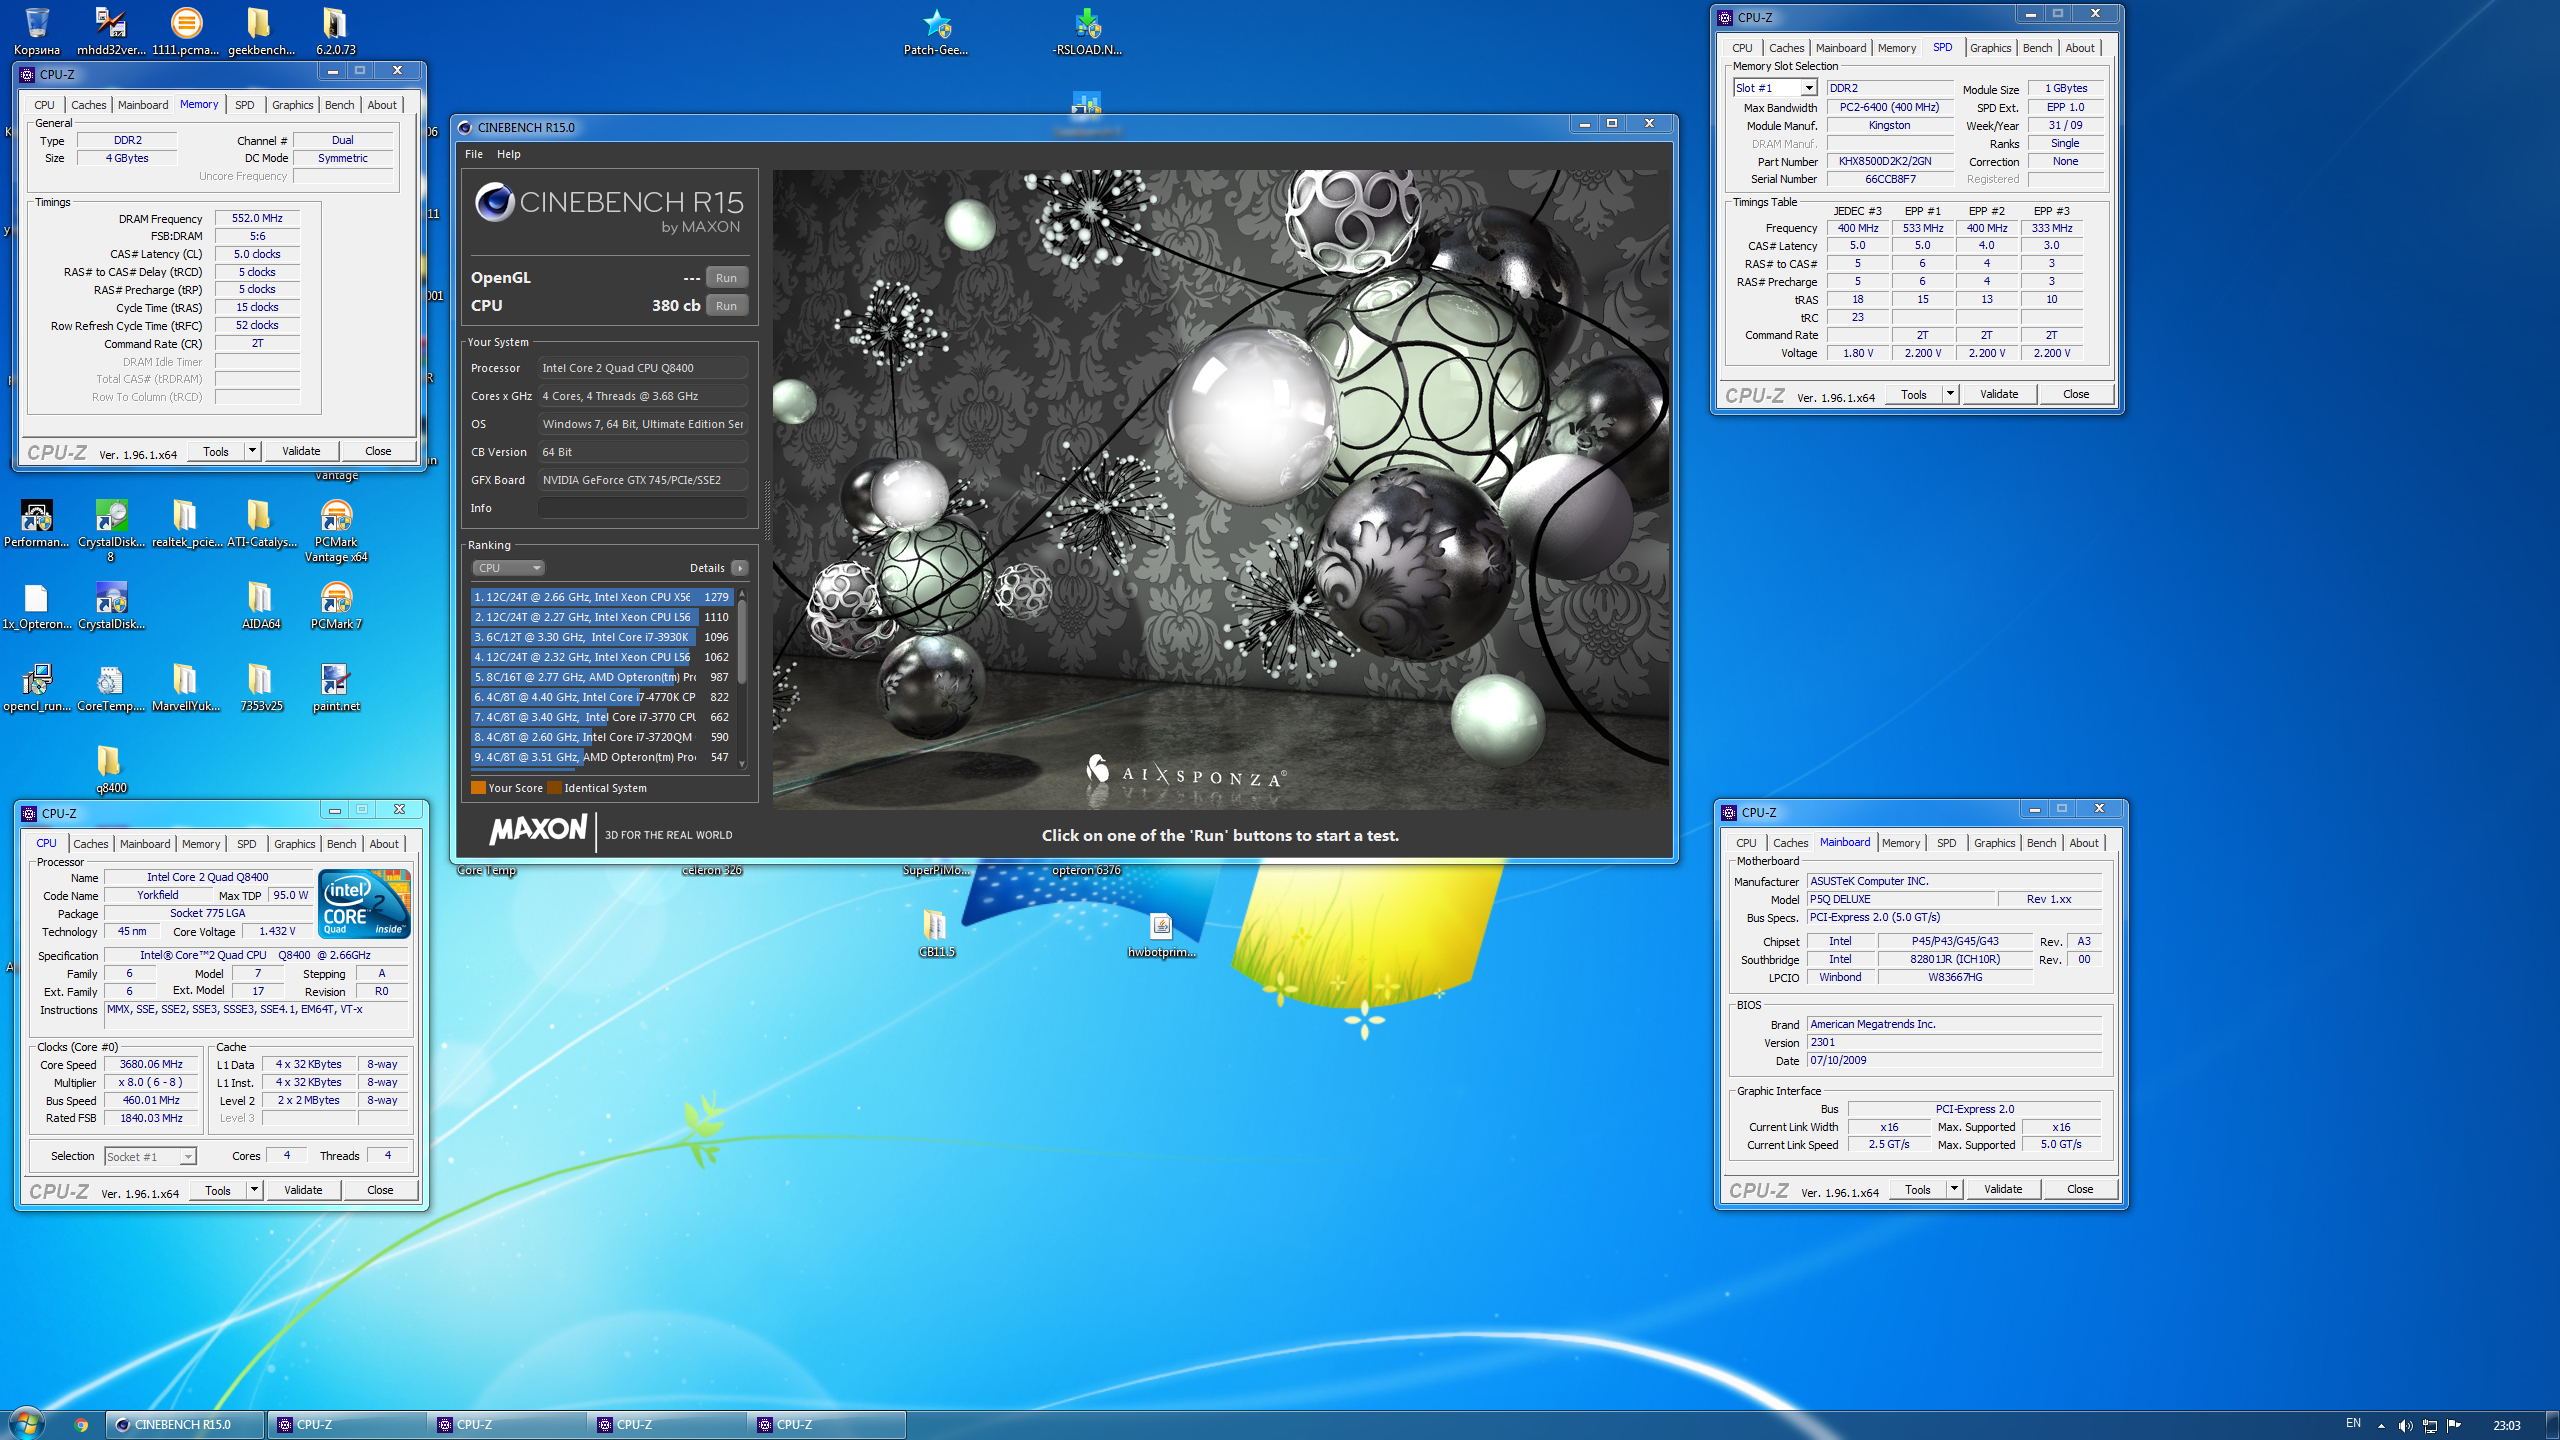This screenshot has height=1440, width=2560.
Task: Open the Performance desktop icon
Action: tap(37, 524)
